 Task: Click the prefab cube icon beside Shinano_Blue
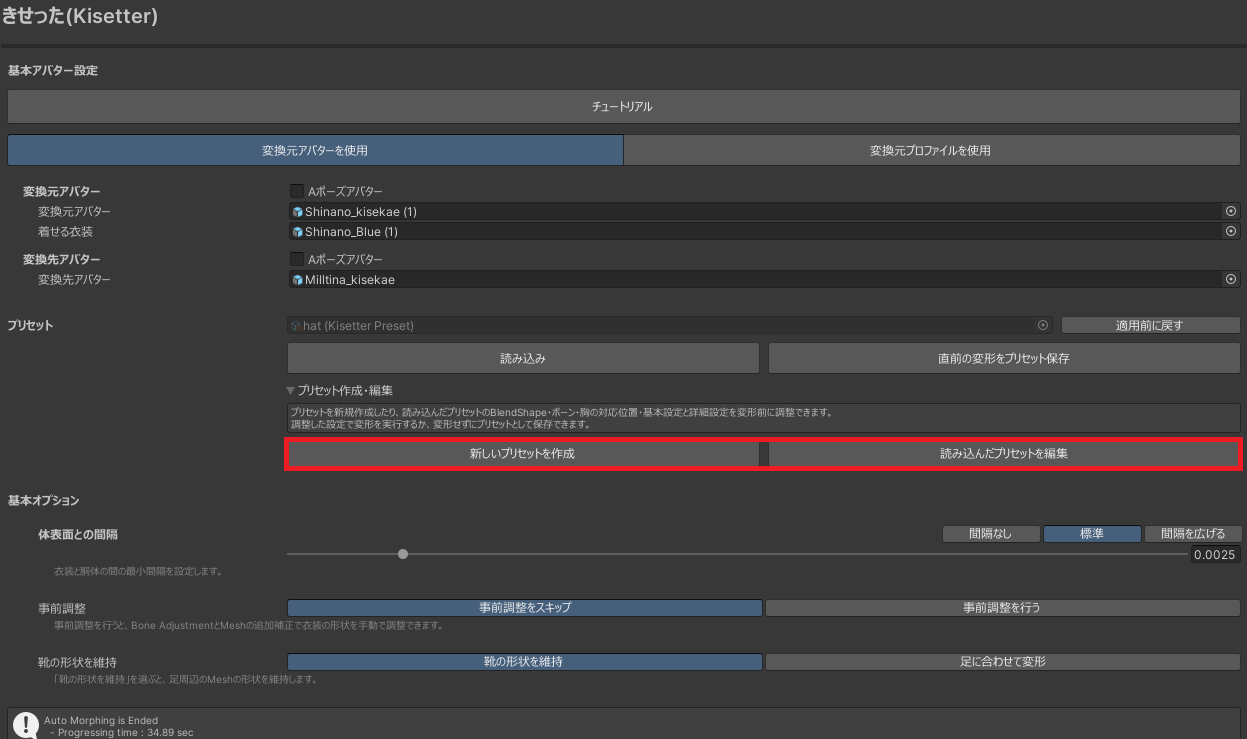297,232
